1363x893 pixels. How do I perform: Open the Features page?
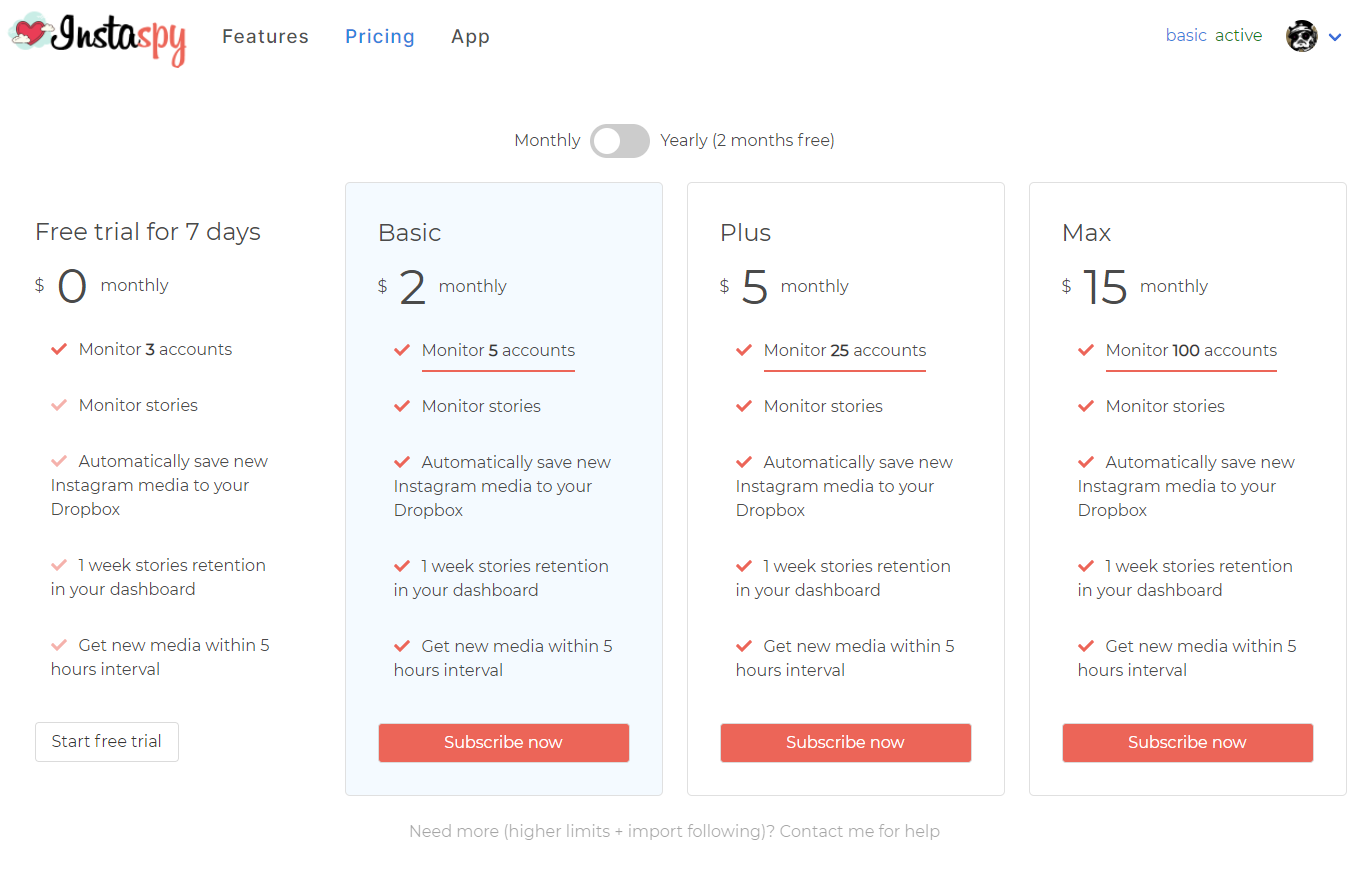265,37
